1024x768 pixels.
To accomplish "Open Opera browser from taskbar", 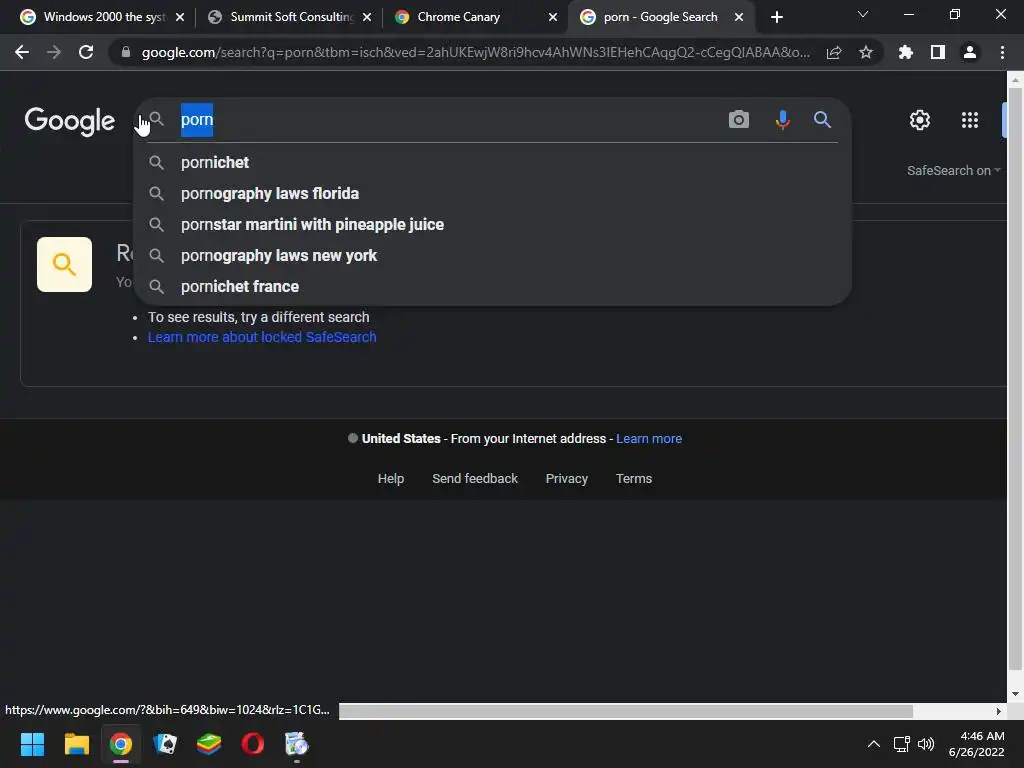I will [x=253, y=744].
